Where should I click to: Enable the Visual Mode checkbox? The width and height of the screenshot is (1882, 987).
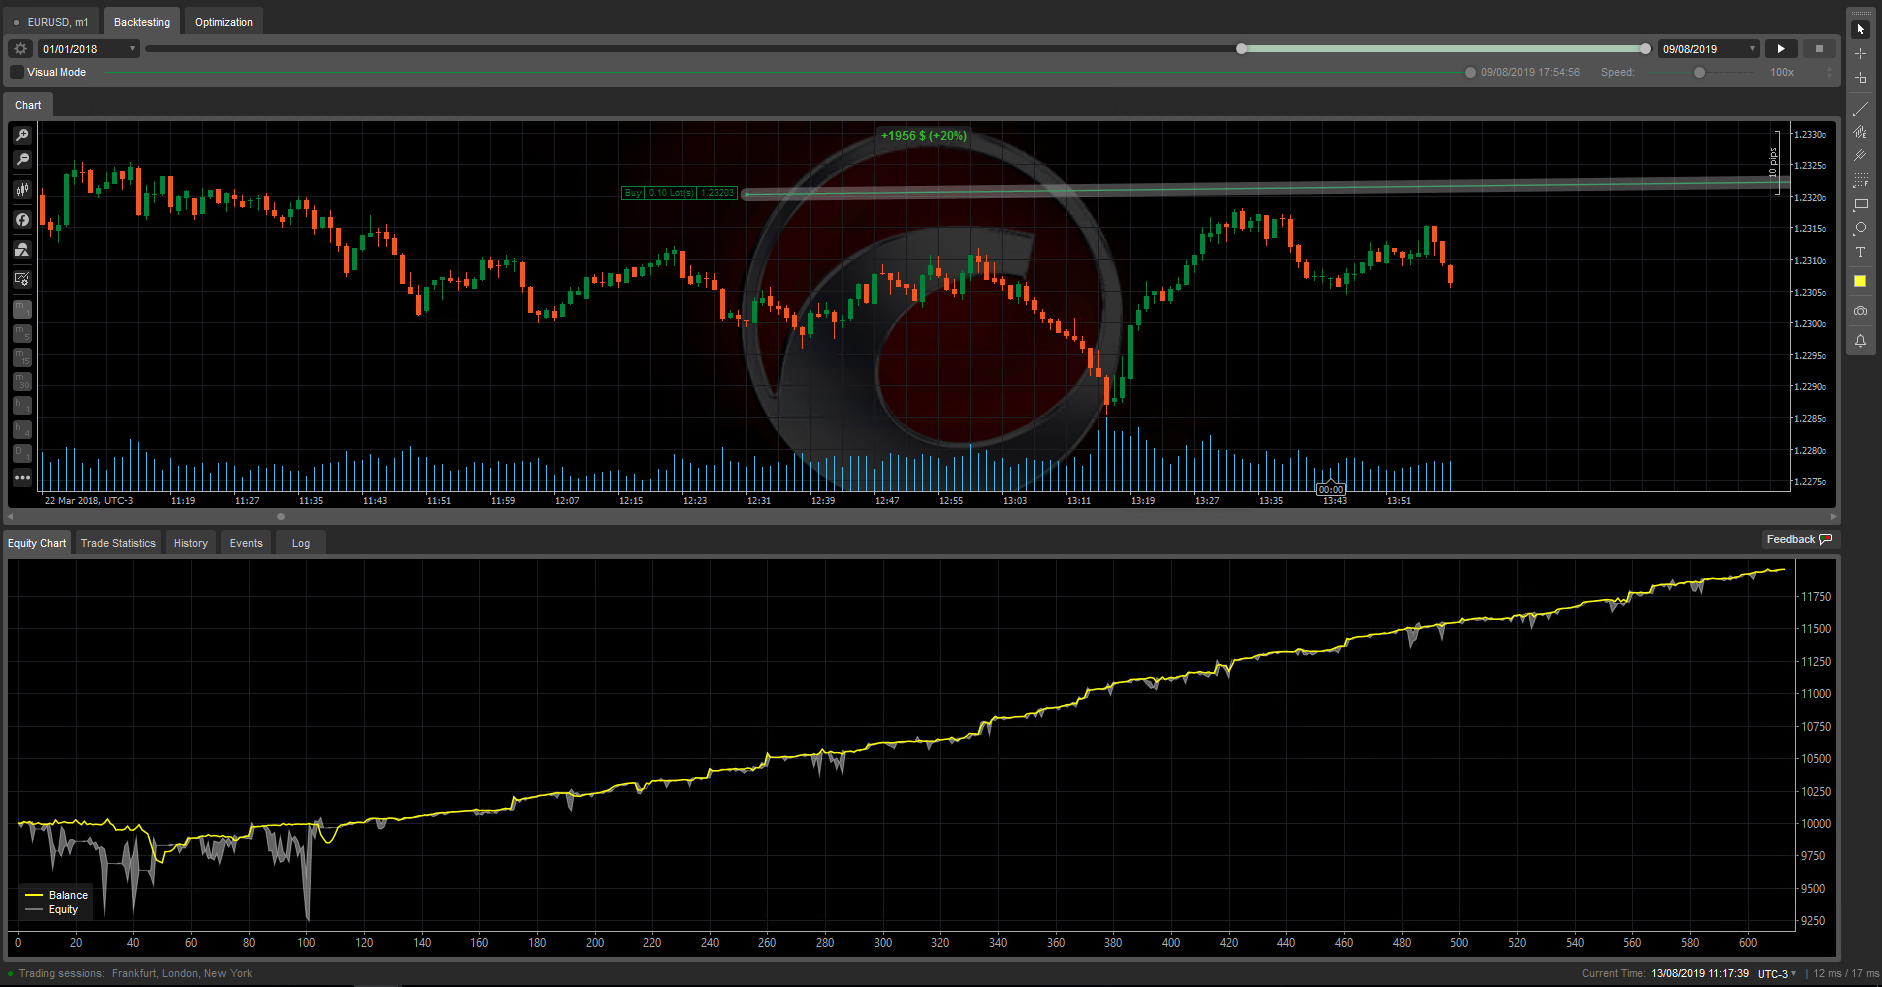pyautogui.click(x=17, y=72)
